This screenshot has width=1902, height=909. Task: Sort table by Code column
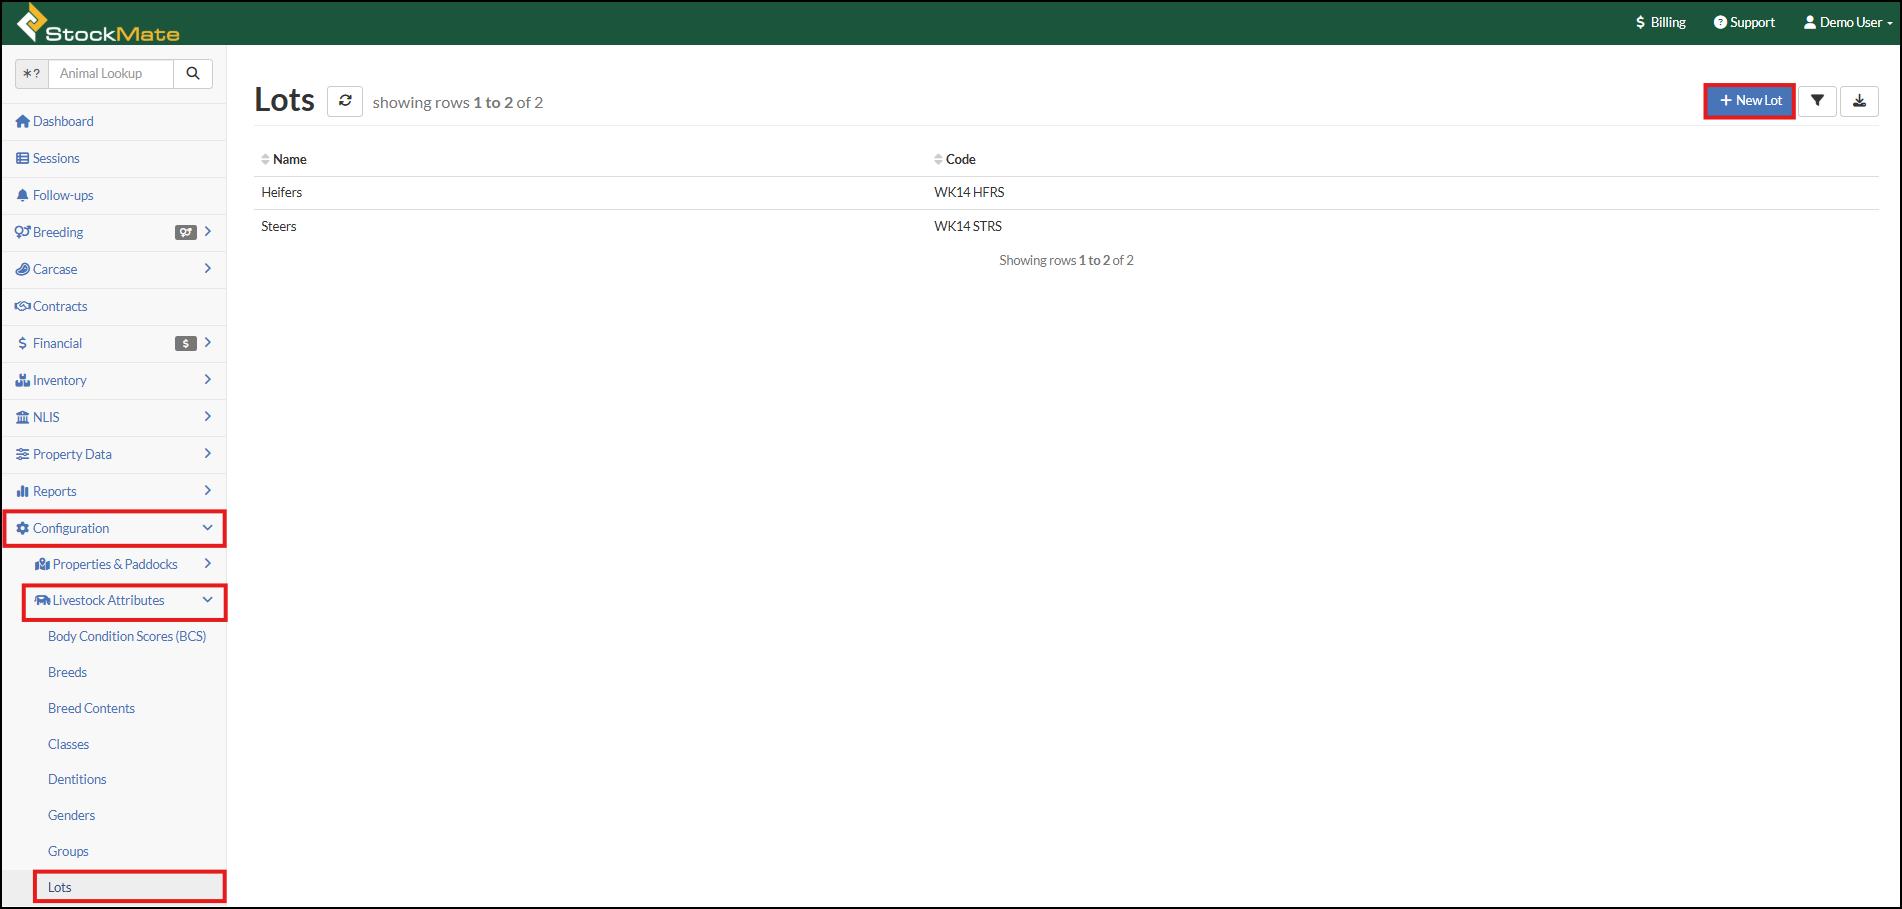coord(960,159)
